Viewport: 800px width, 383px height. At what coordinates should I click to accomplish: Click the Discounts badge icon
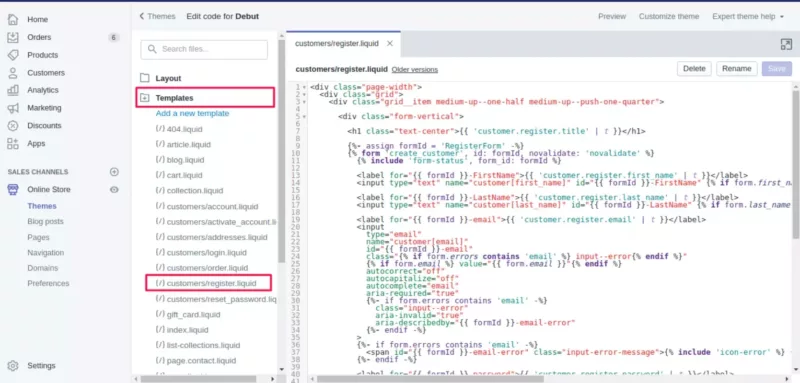pos(13,125)
